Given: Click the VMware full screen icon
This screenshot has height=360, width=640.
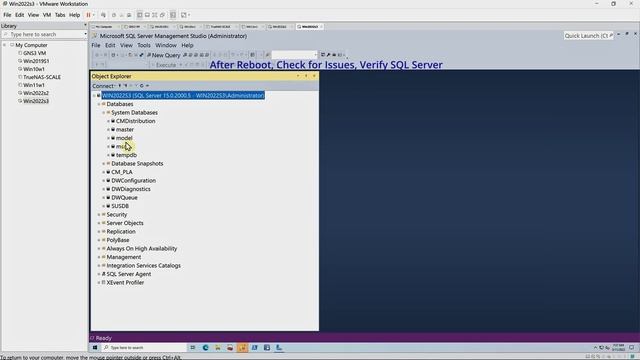Looking at the screenshot, I should (155, 15).
